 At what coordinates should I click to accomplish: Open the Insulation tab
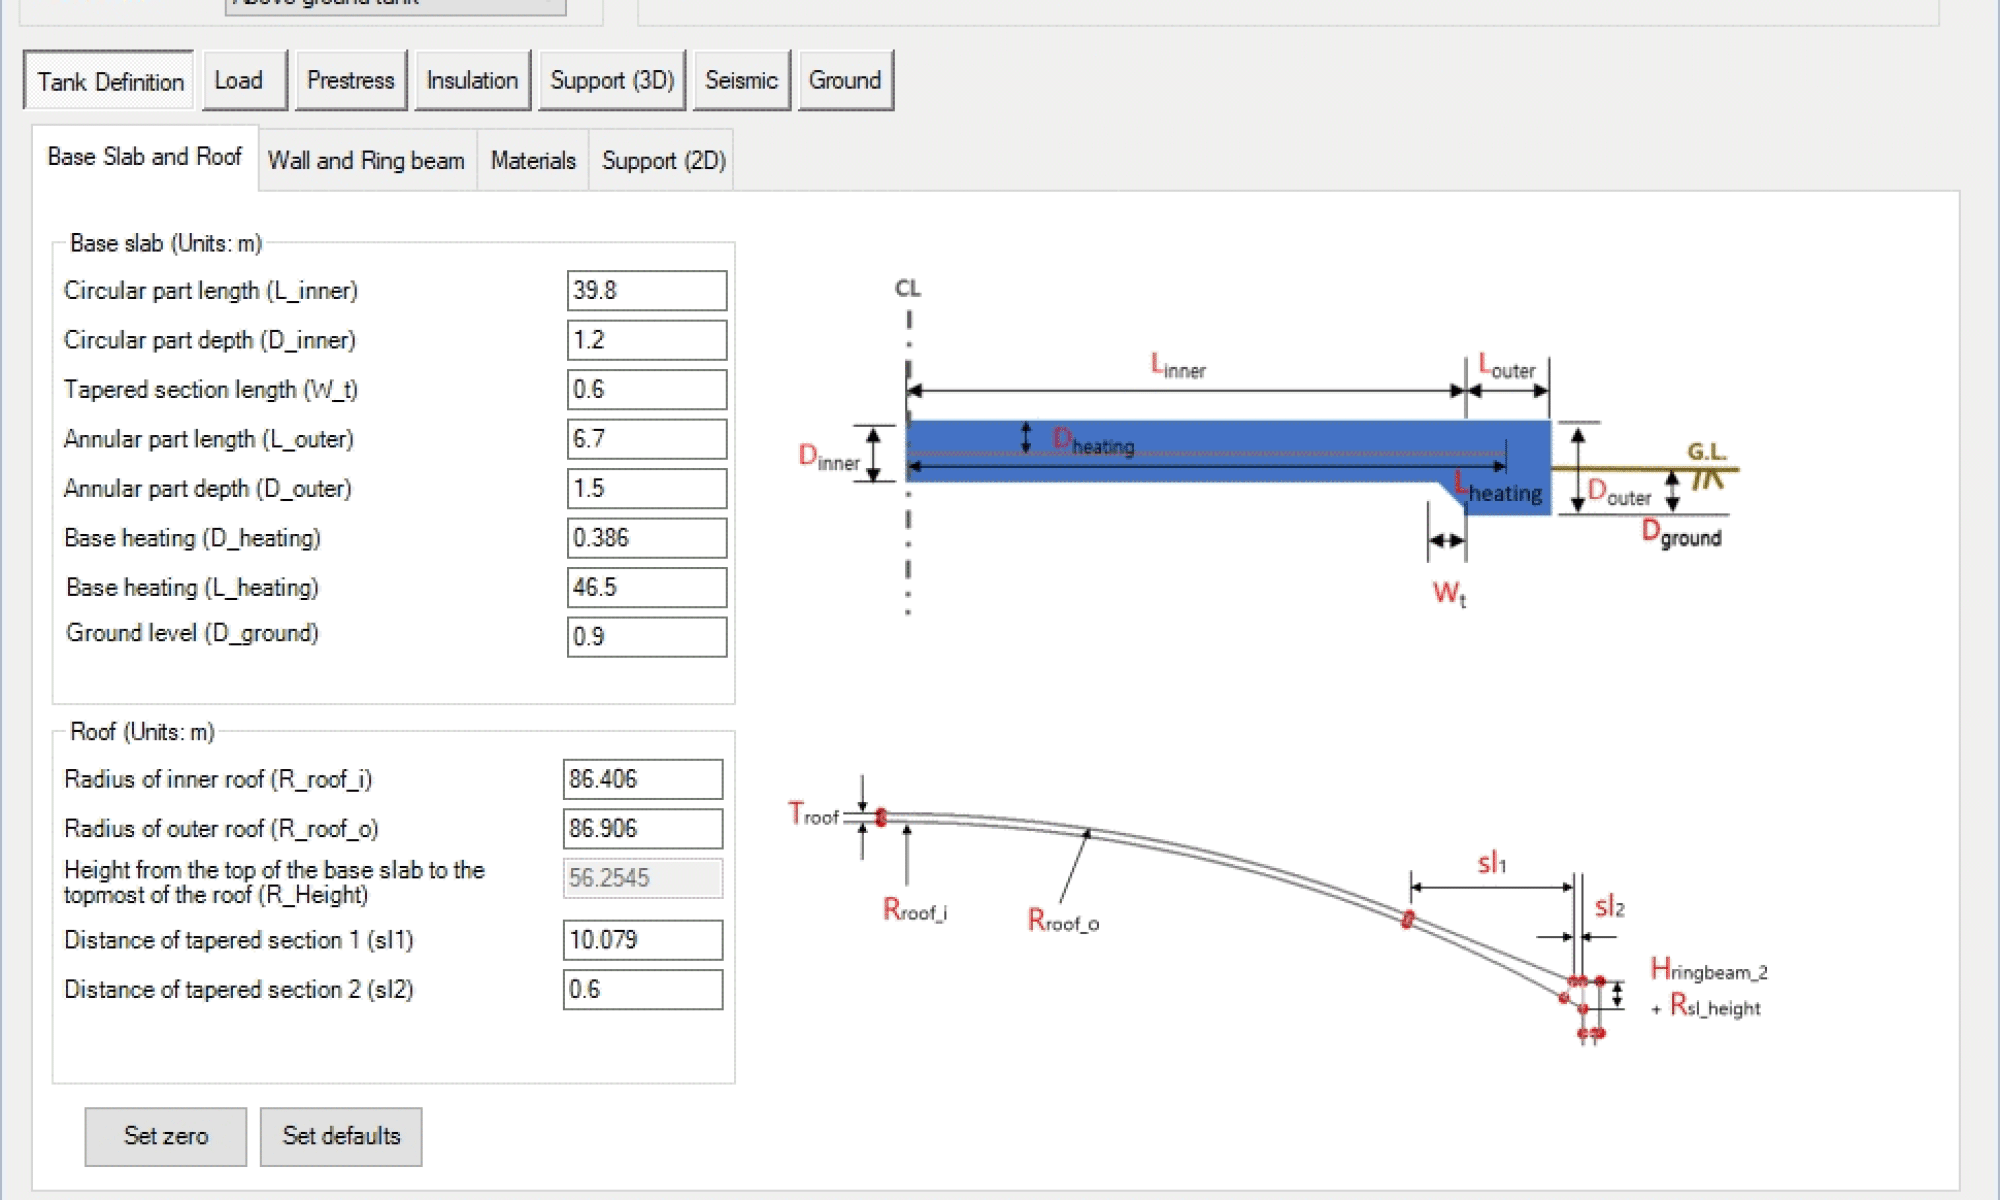pyautogui.click(x=472, y=81)
